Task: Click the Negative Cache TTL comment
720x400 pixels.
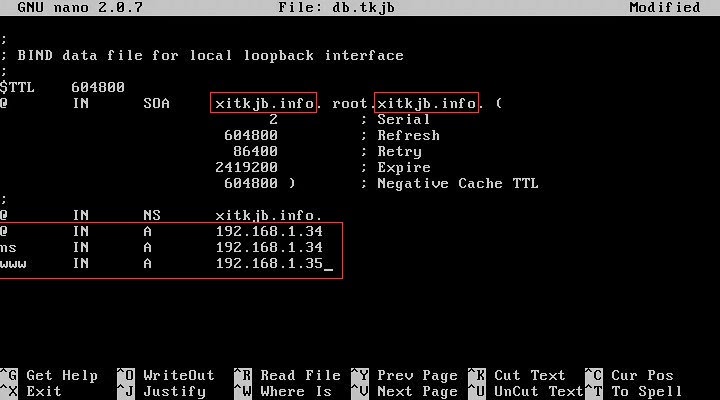Action: coord(457,183)
